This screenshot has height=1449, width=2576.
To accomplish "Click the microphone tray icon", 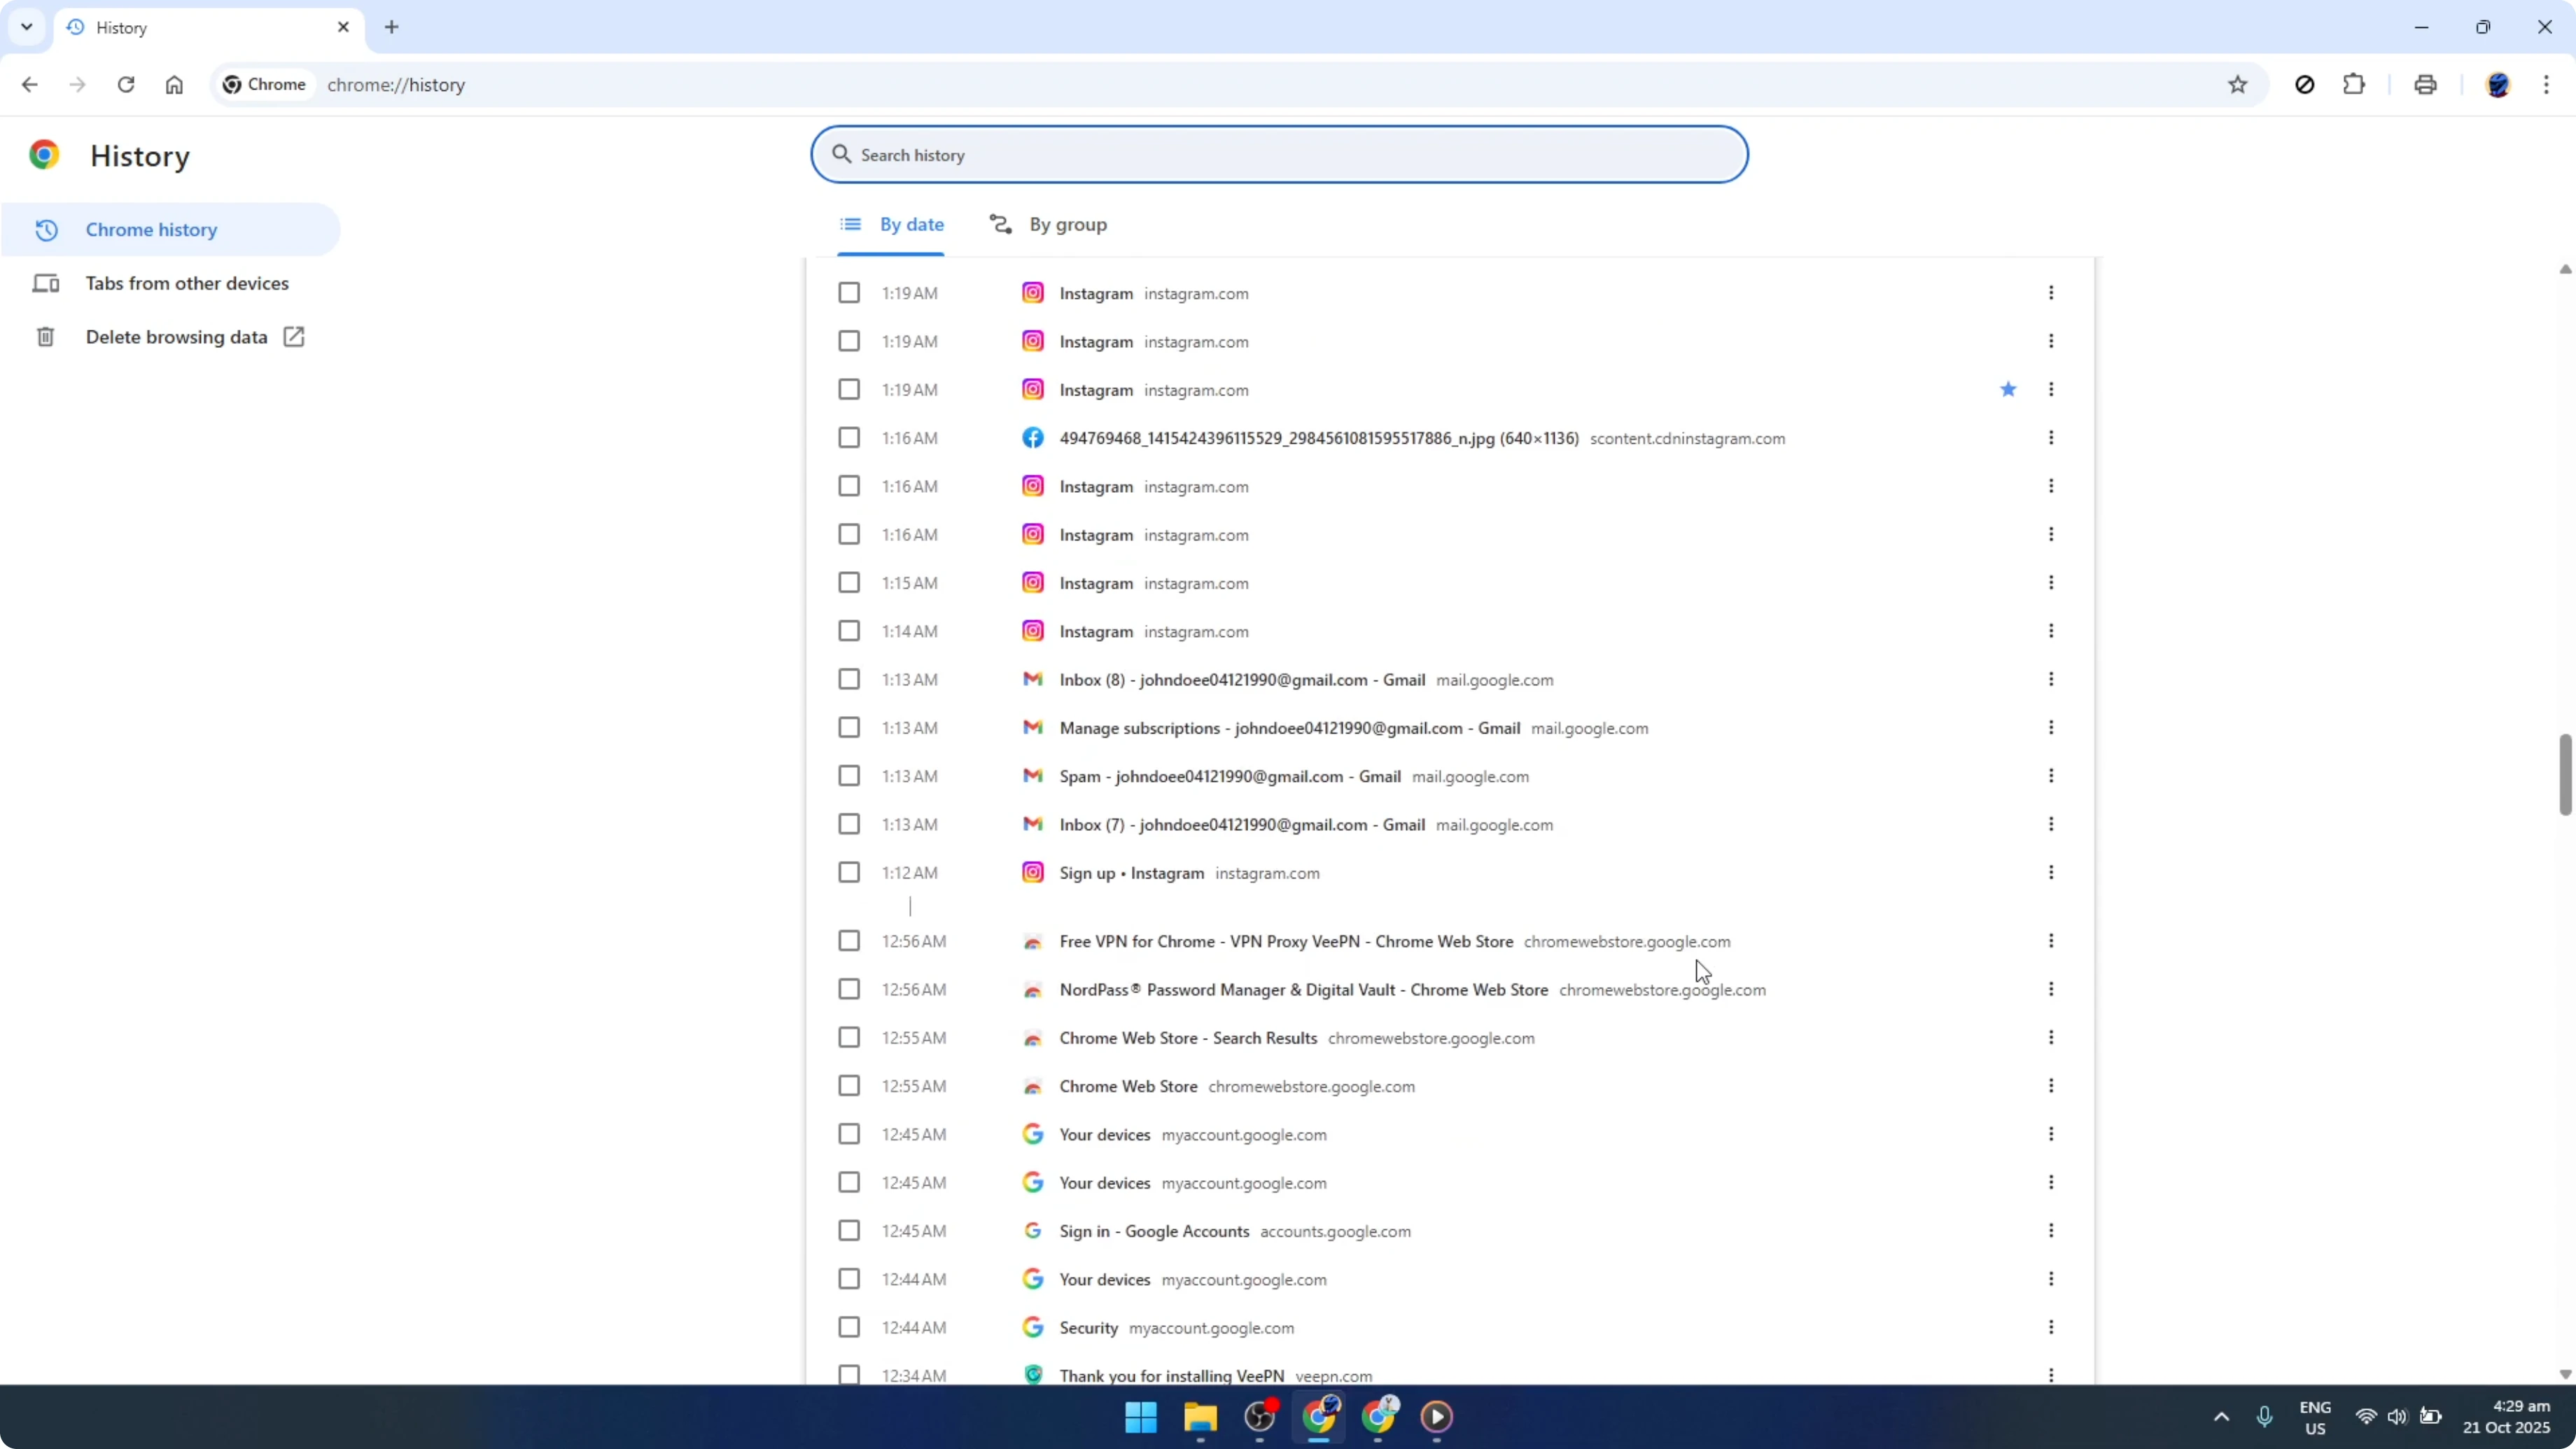I will [x=2265, y=1417].
